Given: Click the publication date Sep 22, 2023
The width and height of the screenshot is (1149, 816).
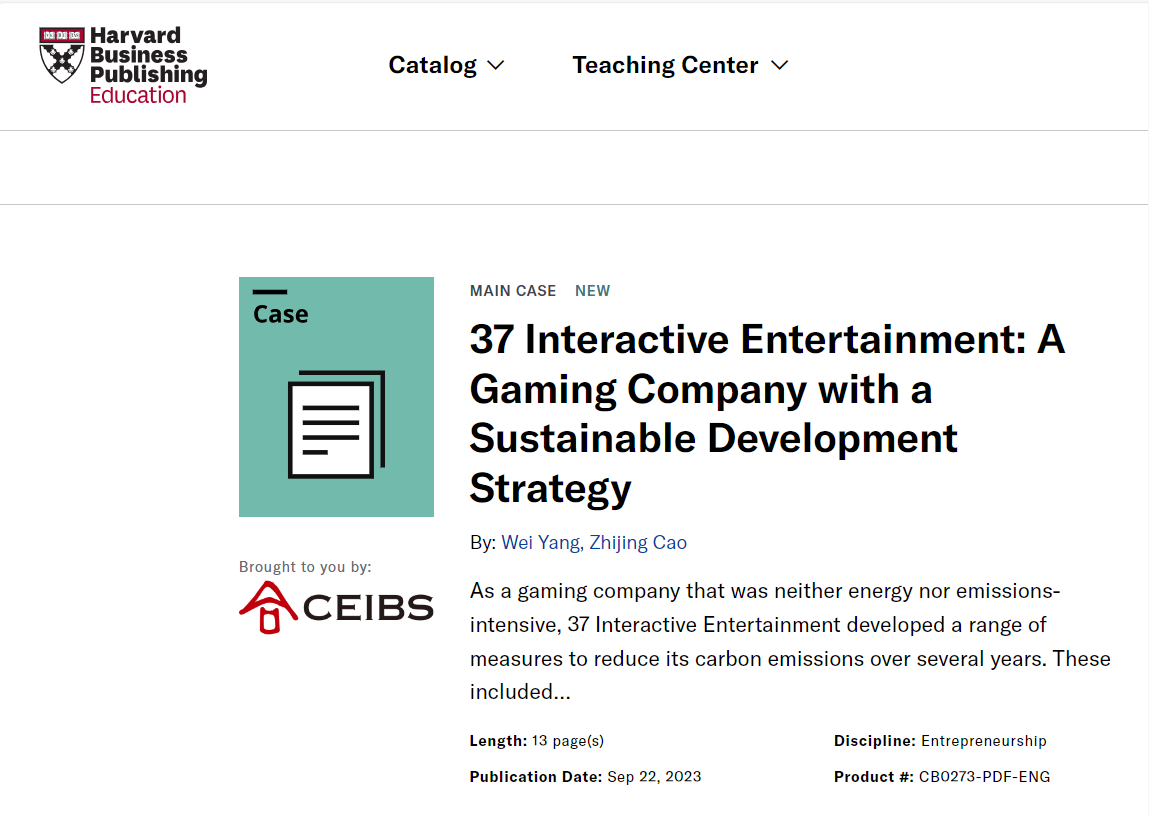Looking at the screenshot, I should (x=654, y=777).
